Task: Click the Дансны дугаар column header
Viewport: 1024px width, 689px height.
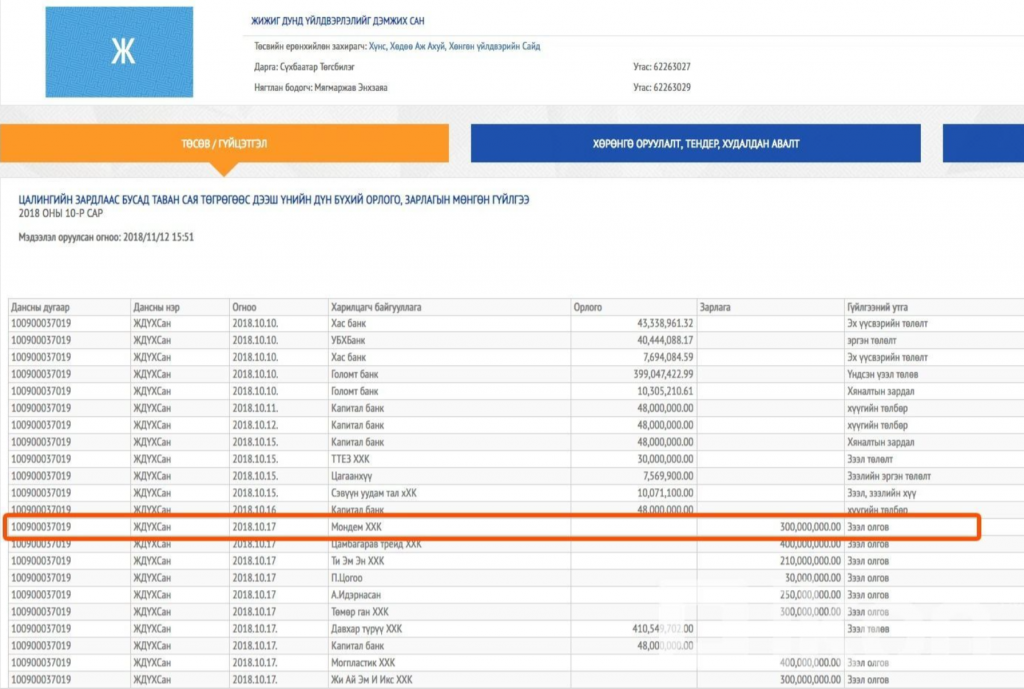Action: click(40, 306)
